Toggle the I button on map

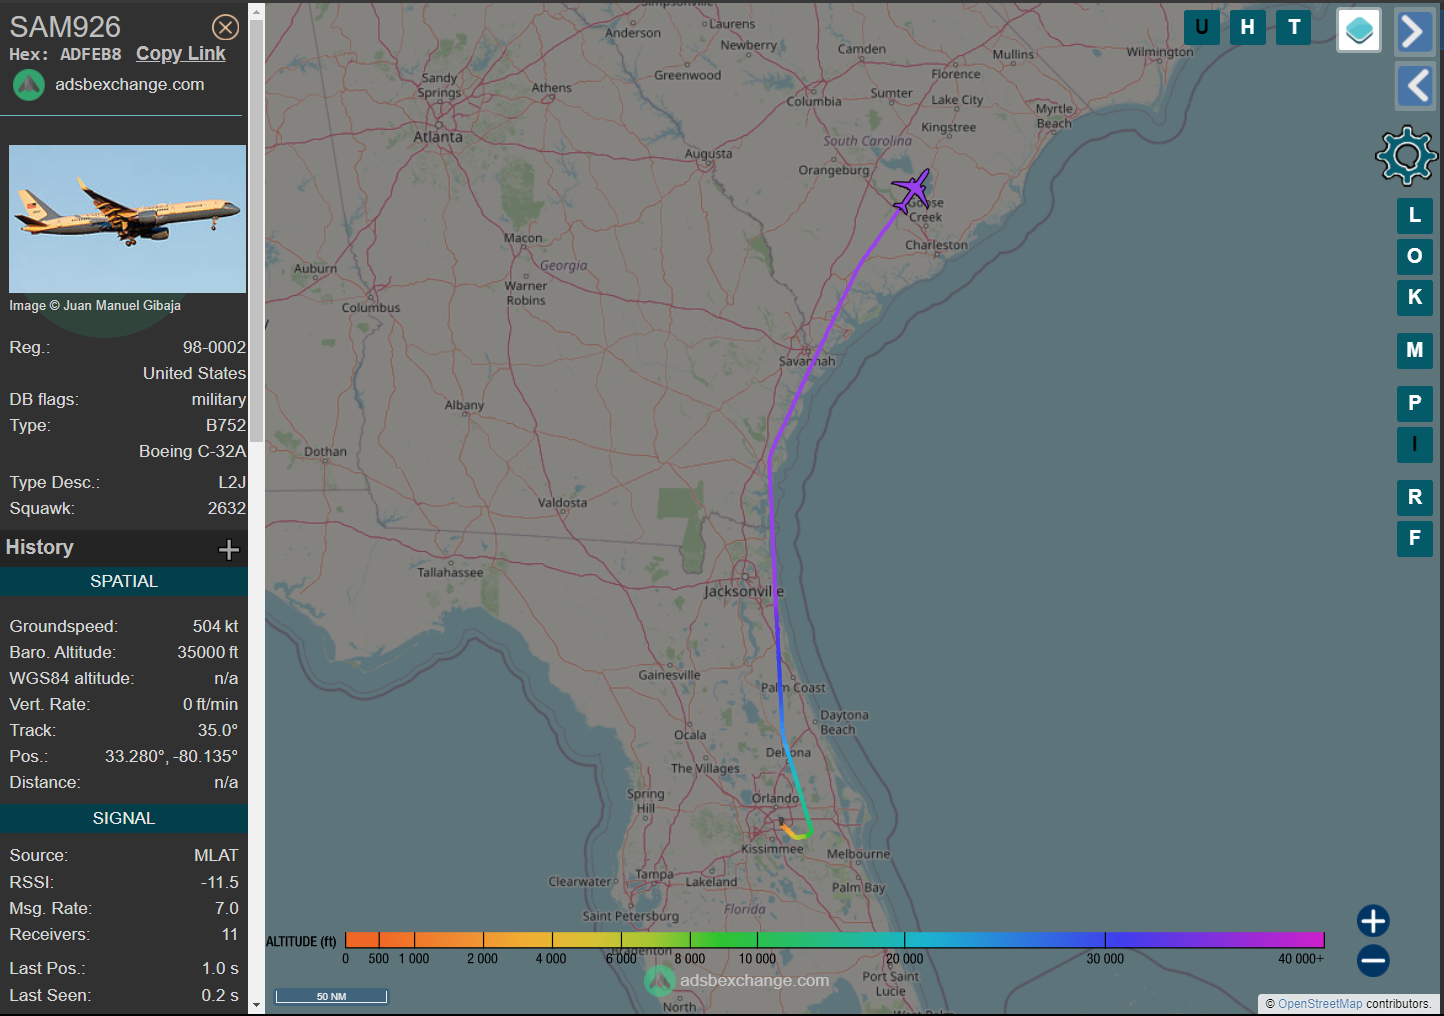[1414, 444]
